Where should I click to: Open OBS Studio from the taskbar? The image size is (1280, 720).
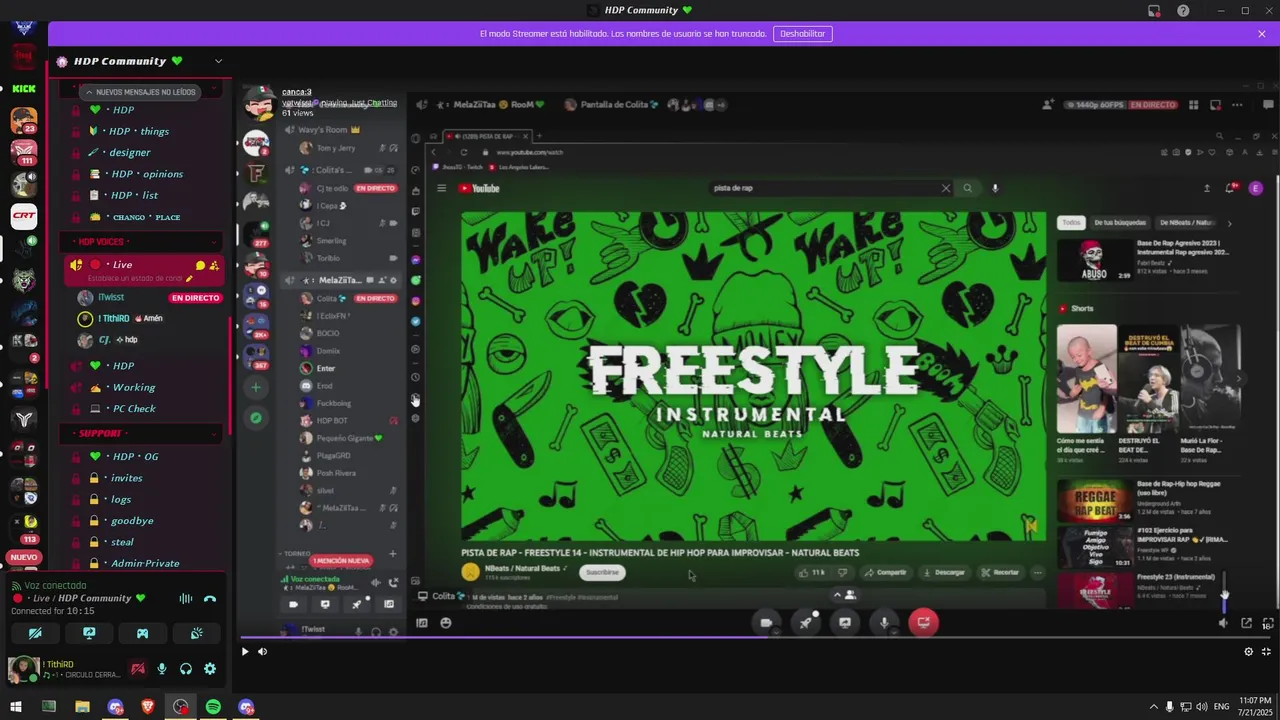[x=180, y=707]
